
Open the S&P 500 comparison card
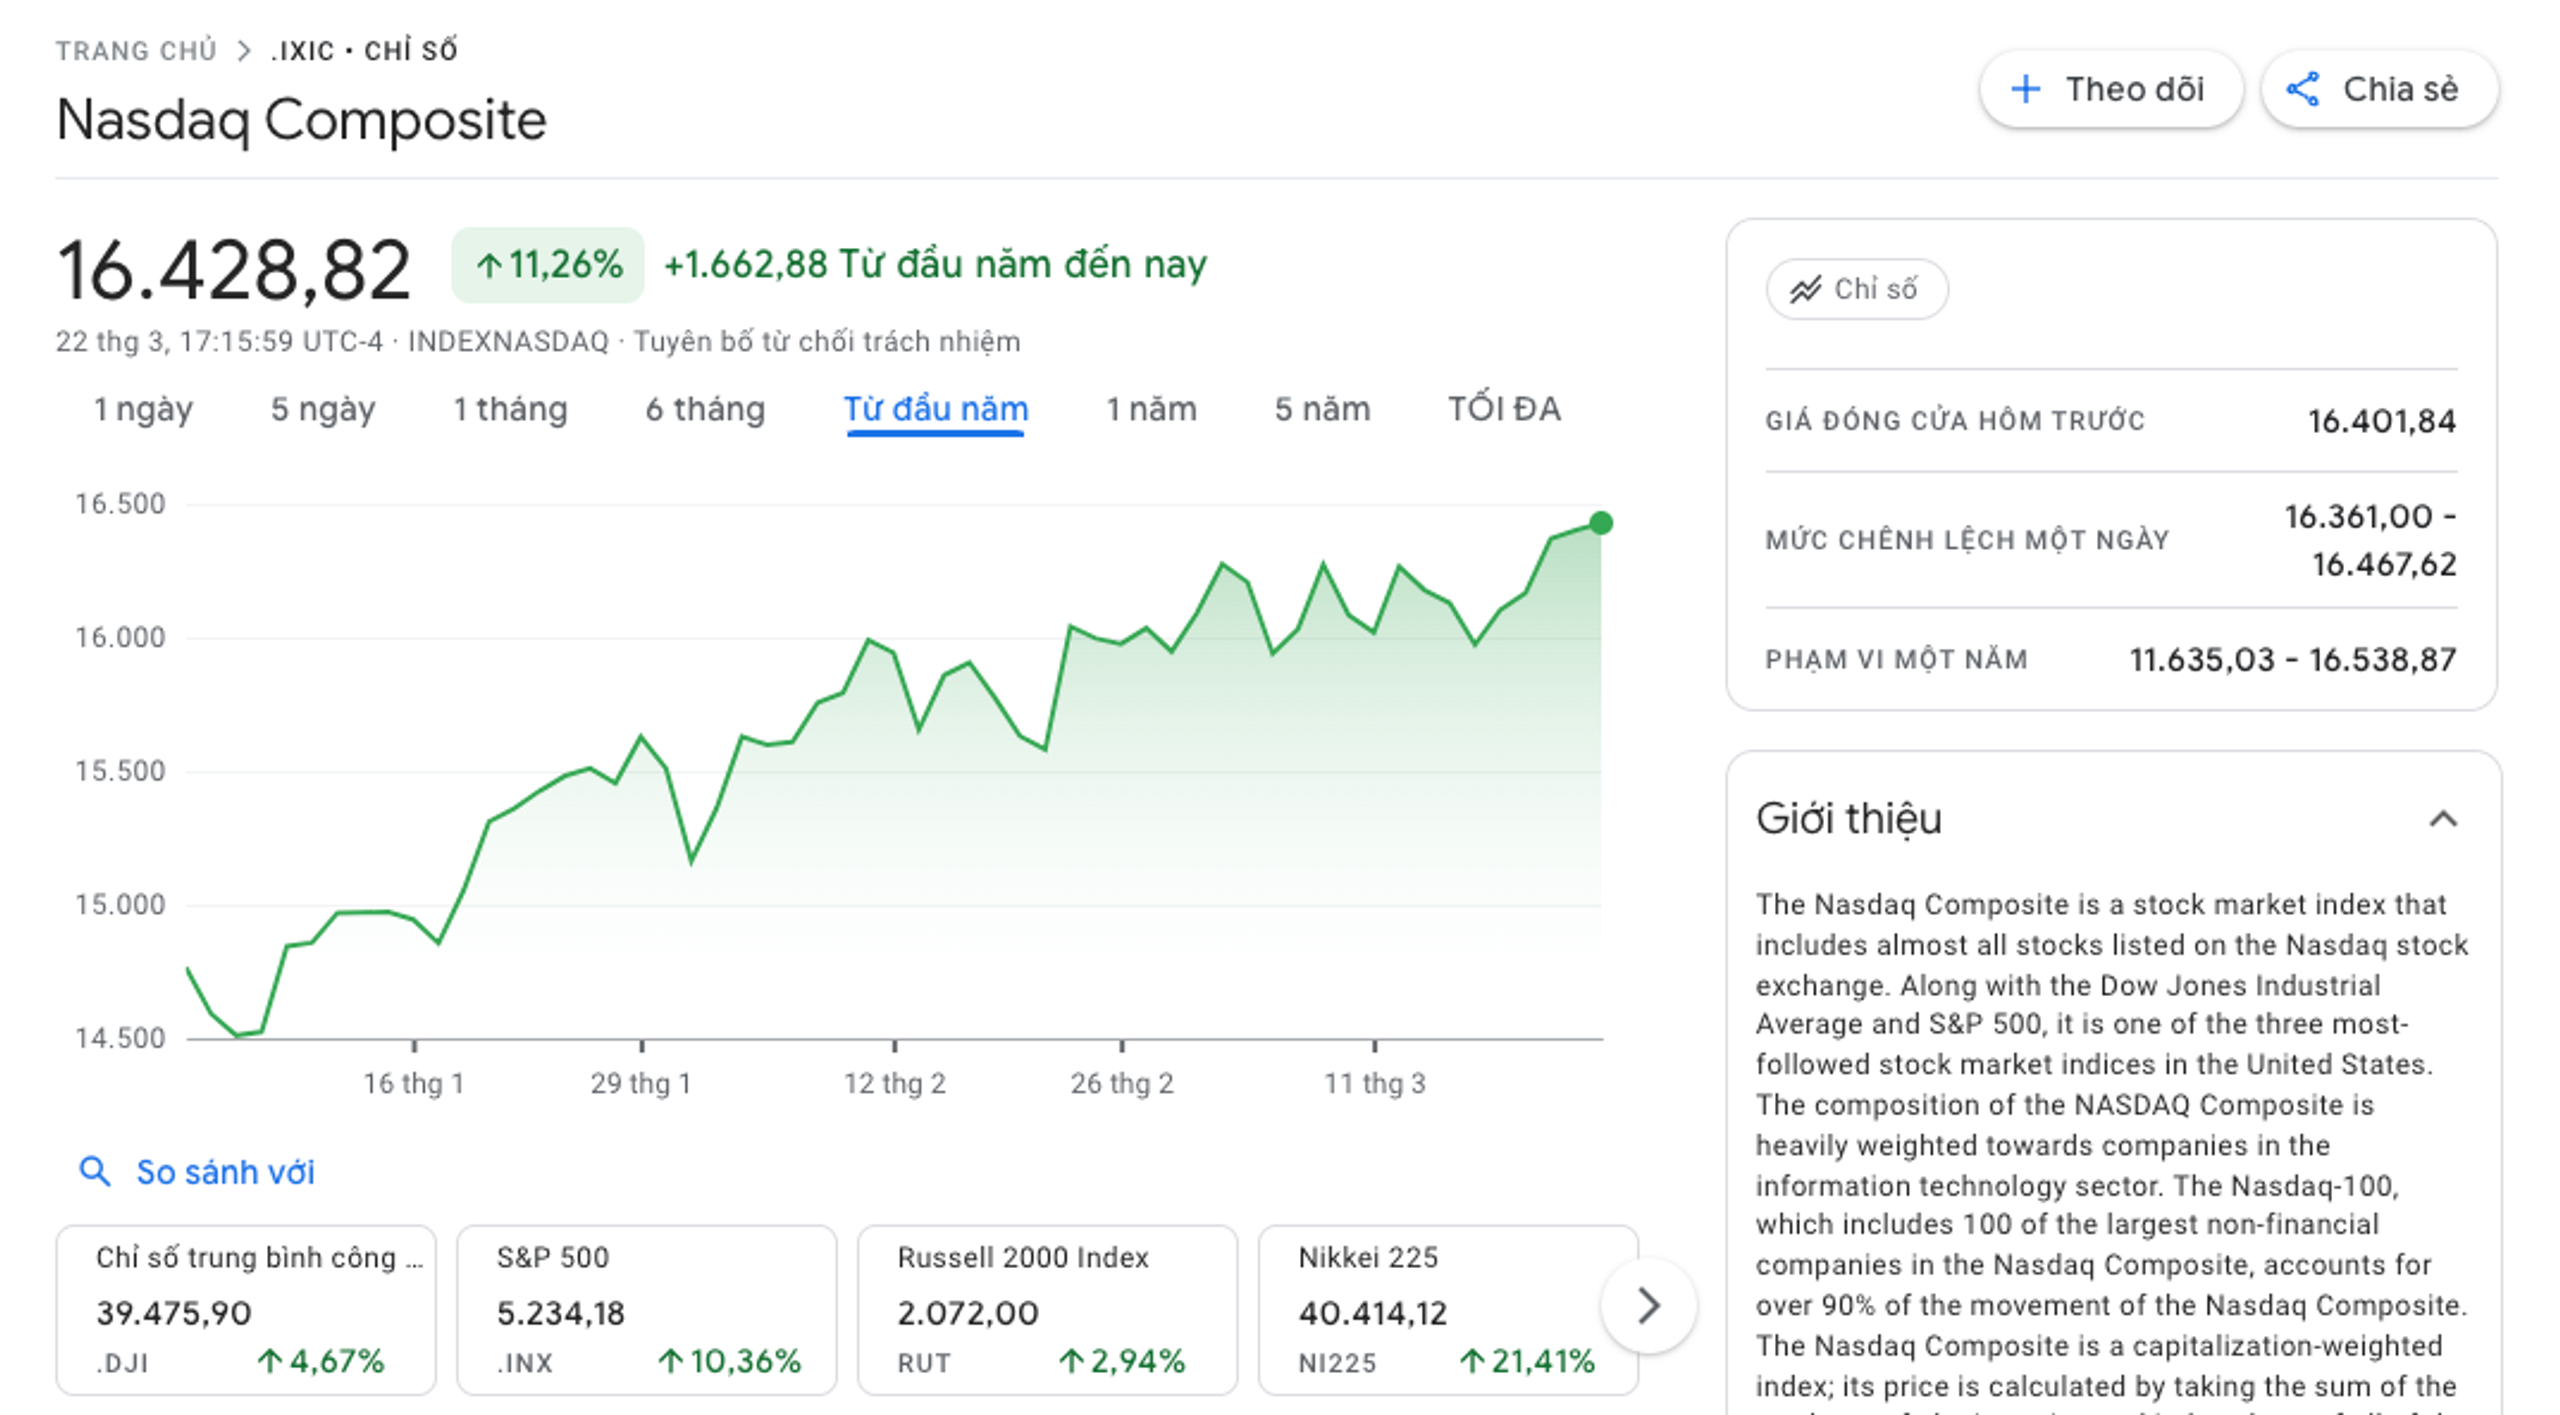pos(645,1308)
